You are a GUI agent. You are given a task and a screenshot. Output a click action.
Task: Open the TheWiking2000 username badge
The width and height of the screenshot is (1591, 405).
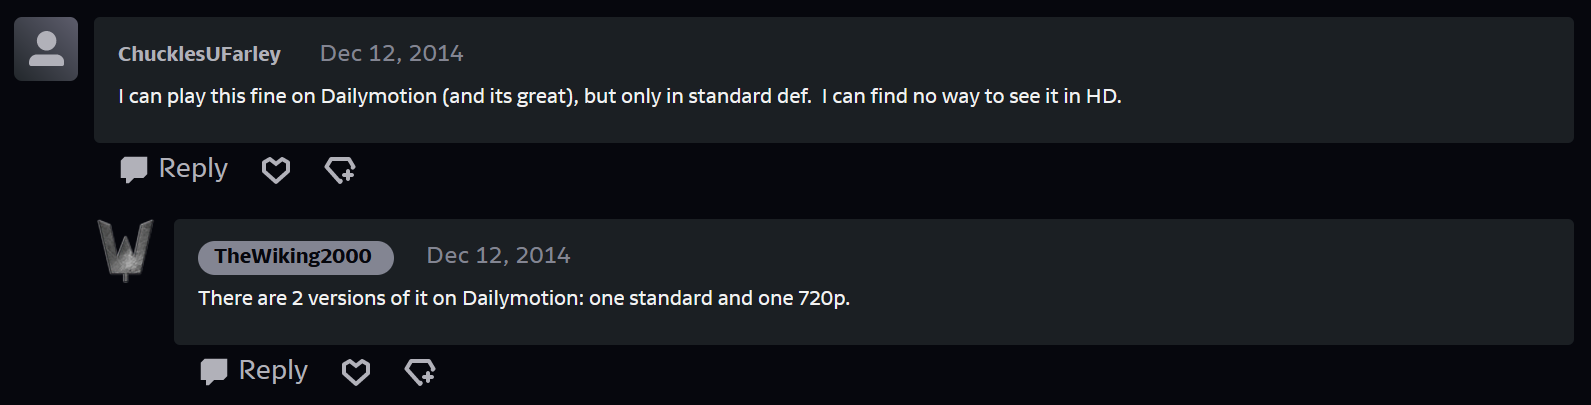[x=293, y=256]
